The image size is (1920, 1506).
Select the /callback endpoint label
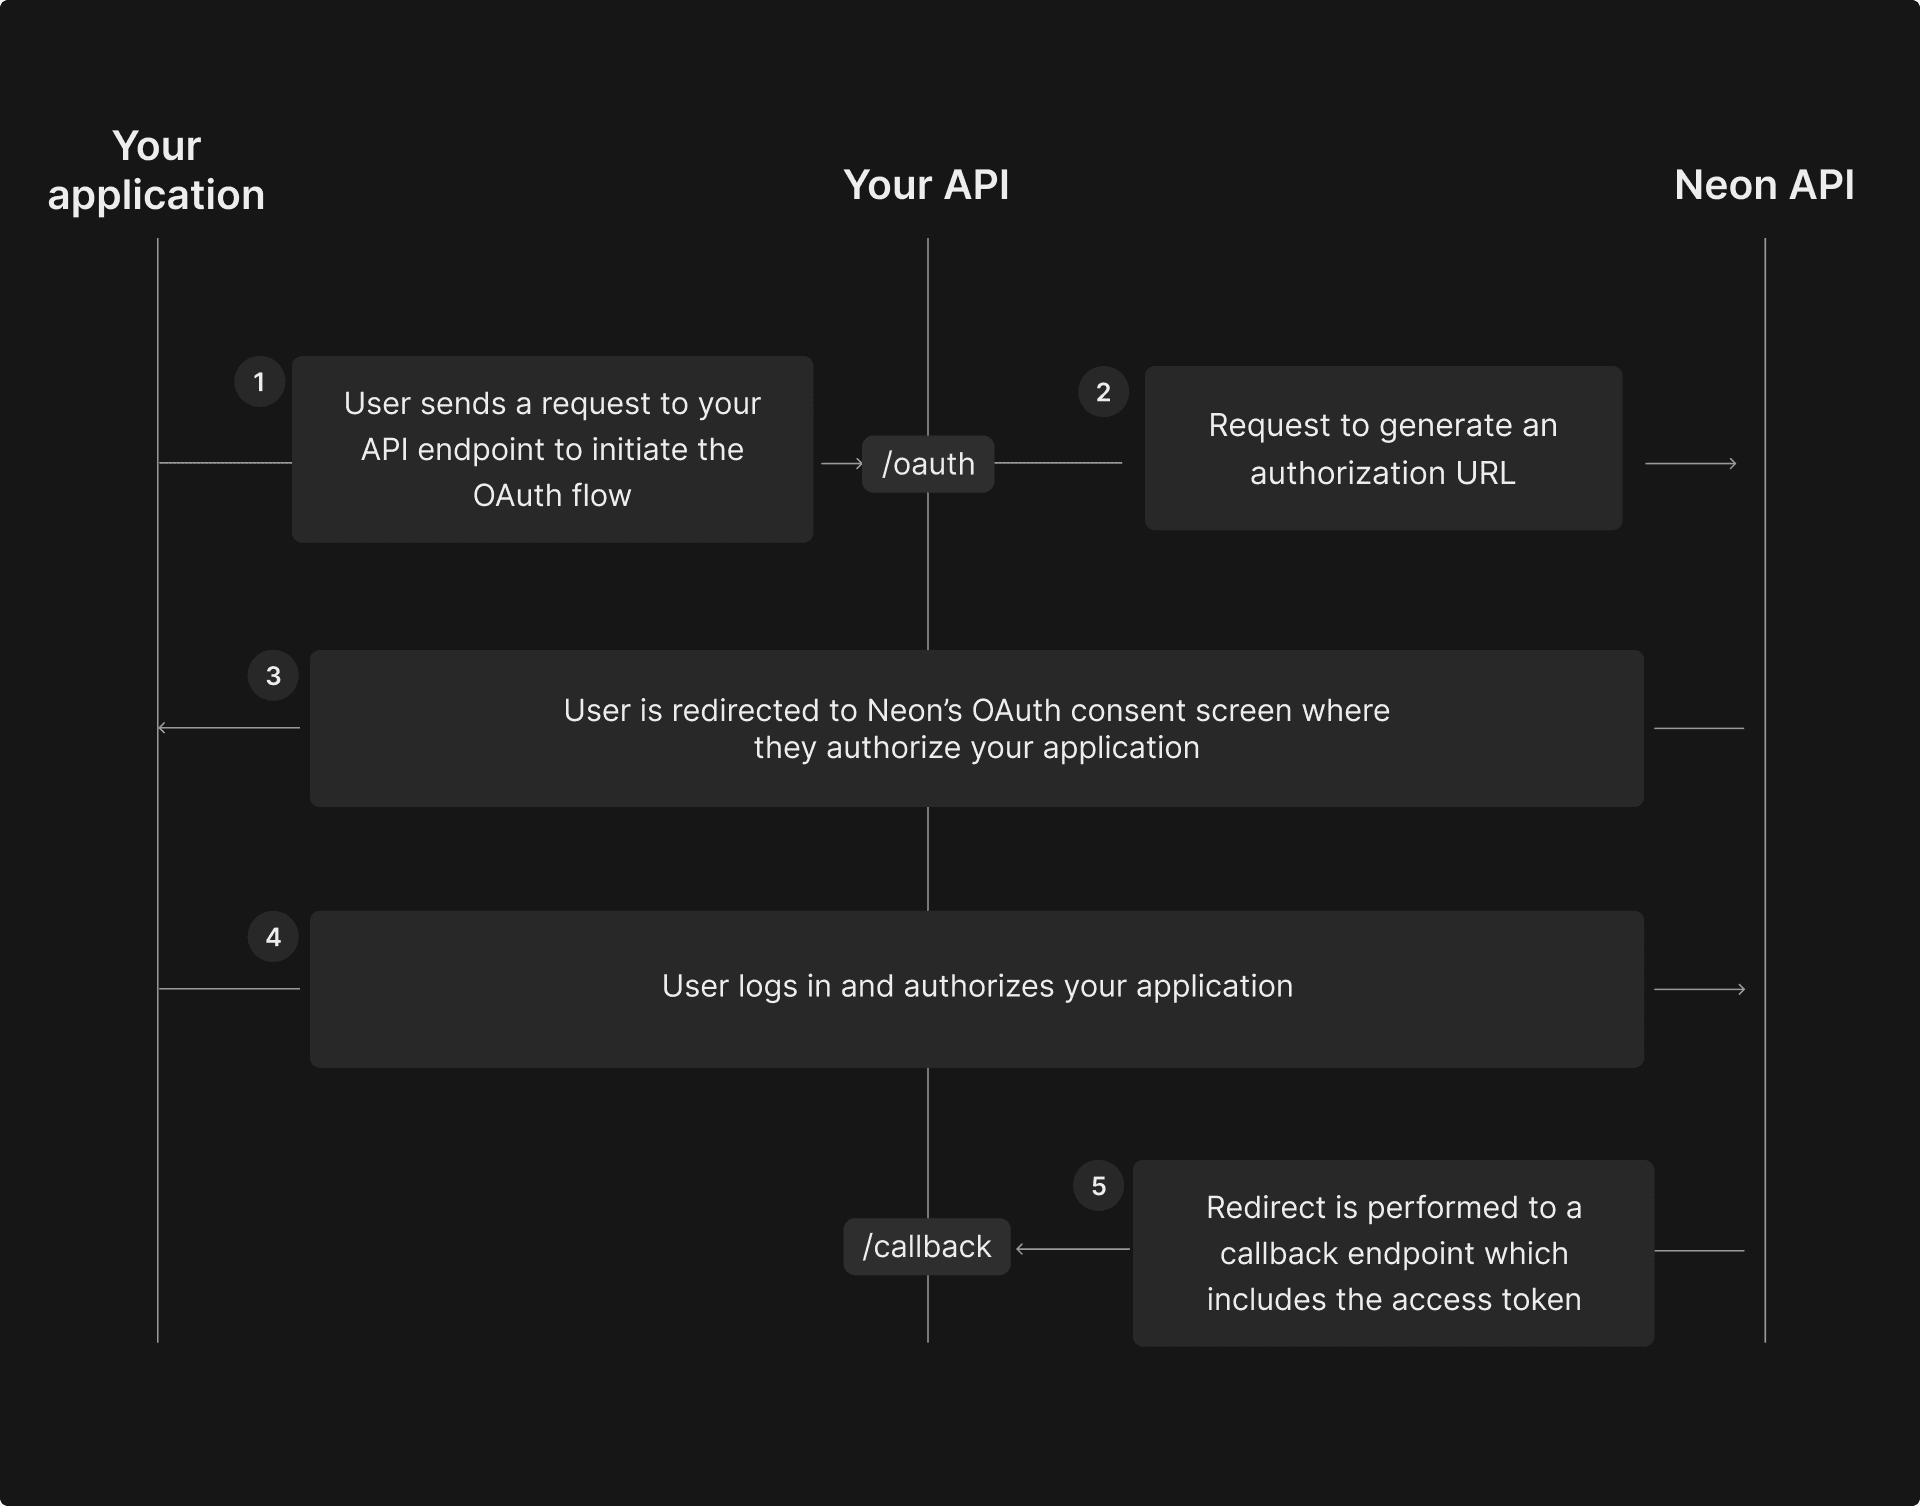pos(927,1247)
